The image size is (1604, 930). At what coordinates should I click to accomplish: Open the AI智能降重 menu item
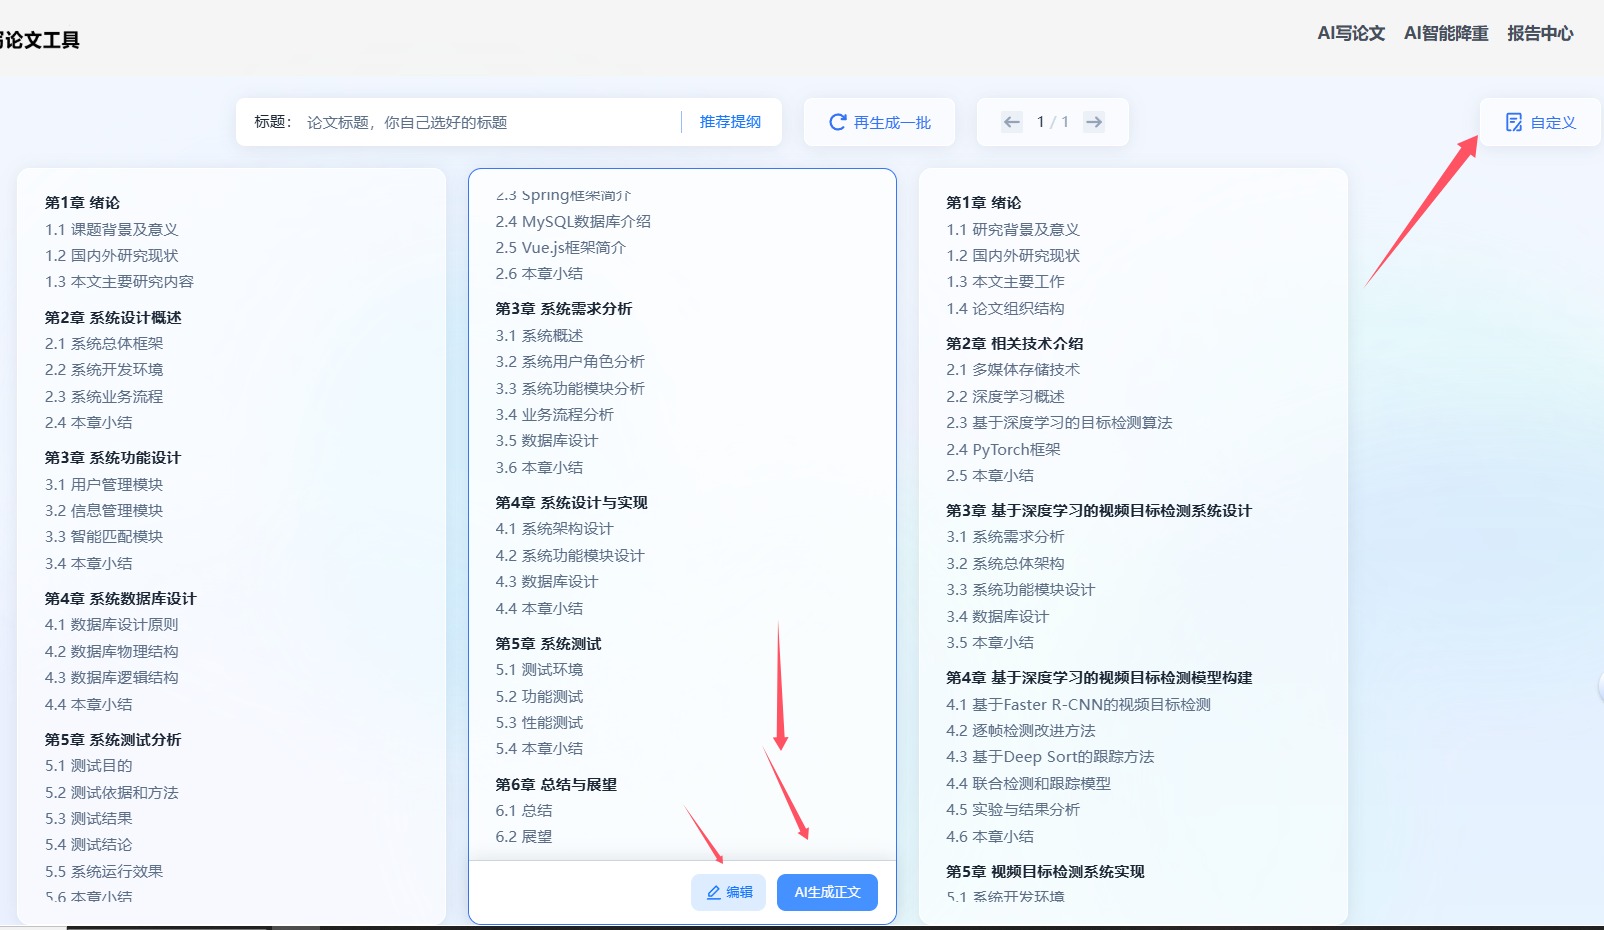(1445, 33)
